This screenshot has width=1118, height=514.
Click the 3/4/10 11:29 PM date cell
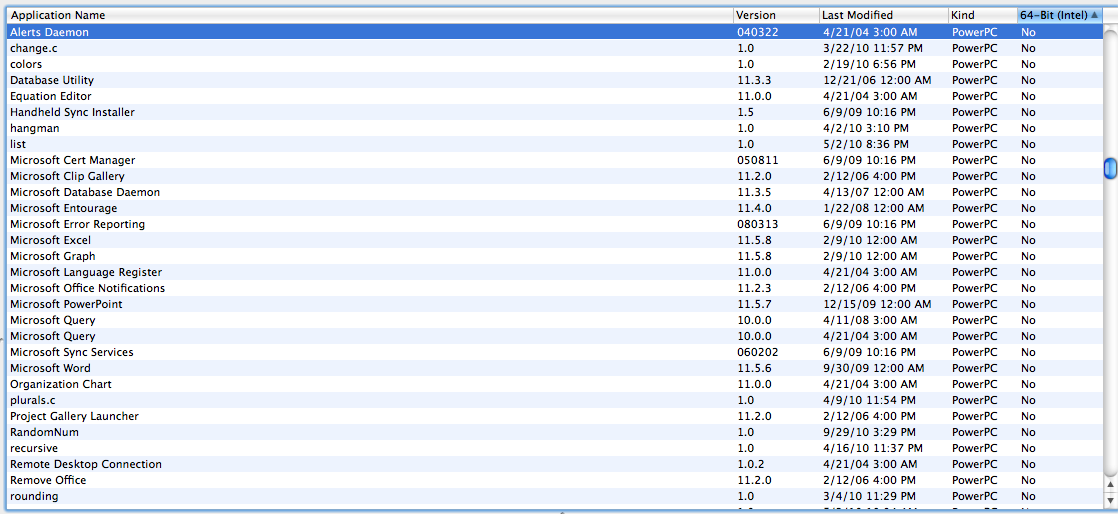point(869,496)
